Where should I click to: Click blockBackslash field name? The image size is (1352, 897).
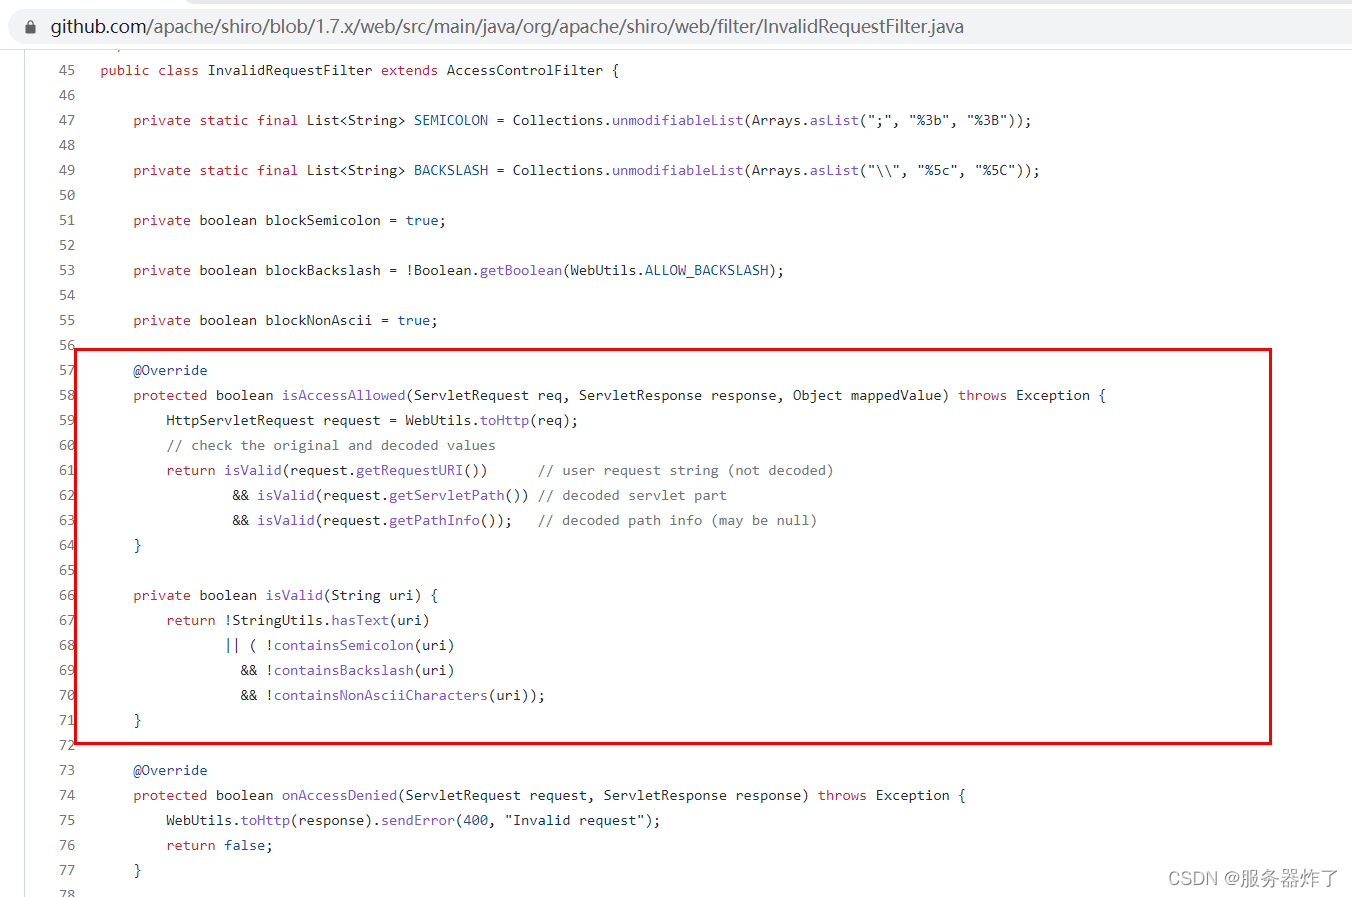323,270
